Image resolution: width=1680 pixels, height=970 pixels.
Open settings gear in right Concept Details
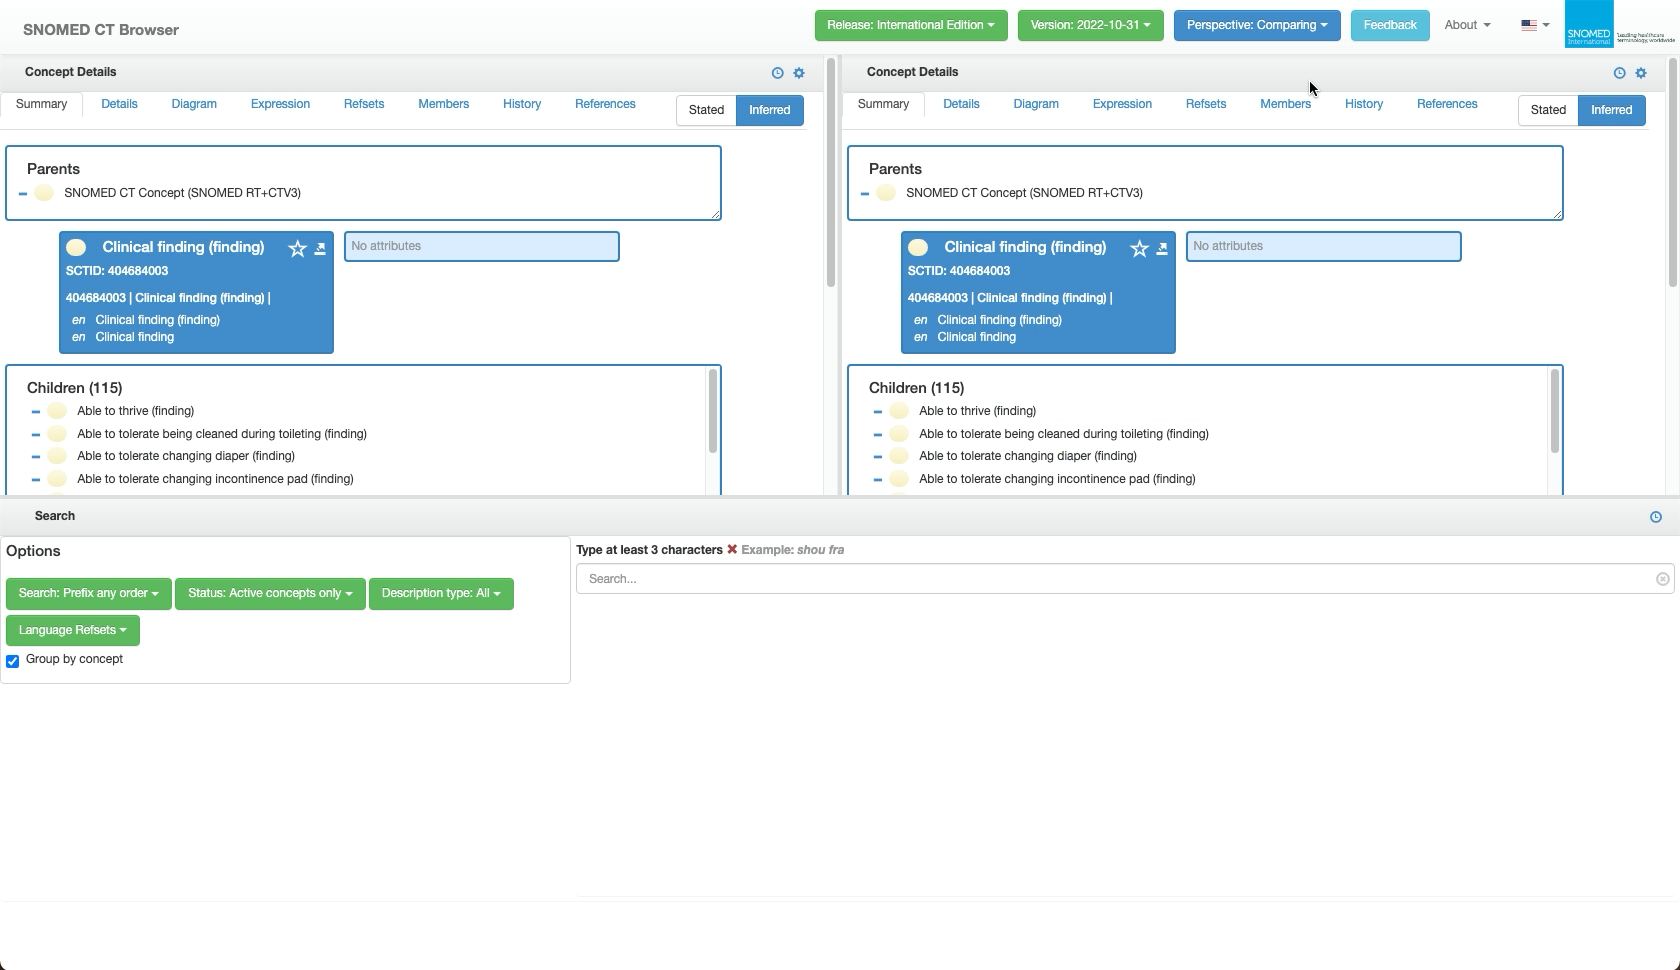pos(1641,73)
